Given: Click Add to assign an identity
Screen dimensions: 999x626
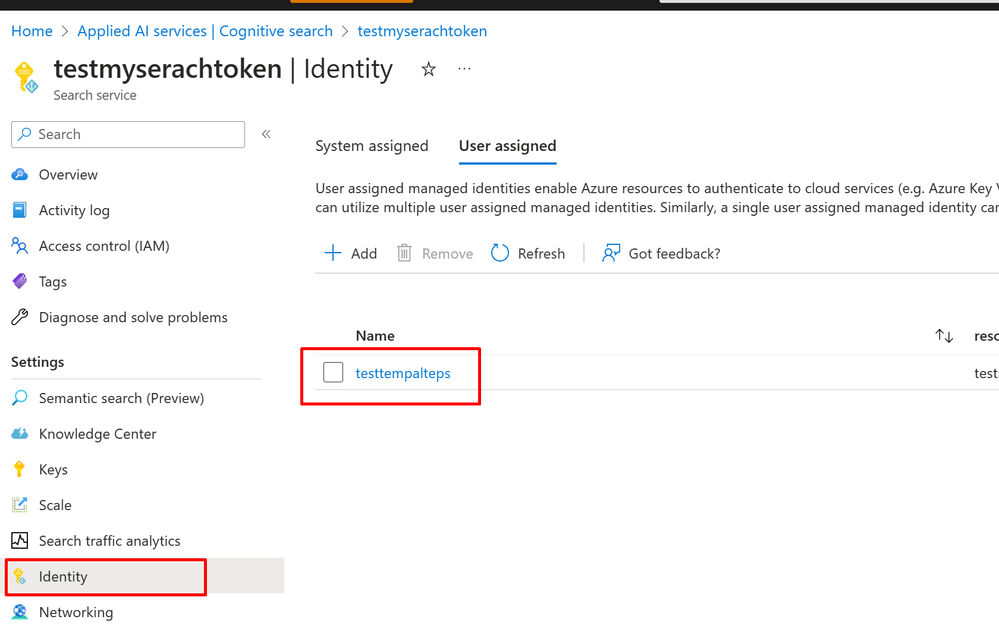Looking at the screenshot, I should coord(350,253).
